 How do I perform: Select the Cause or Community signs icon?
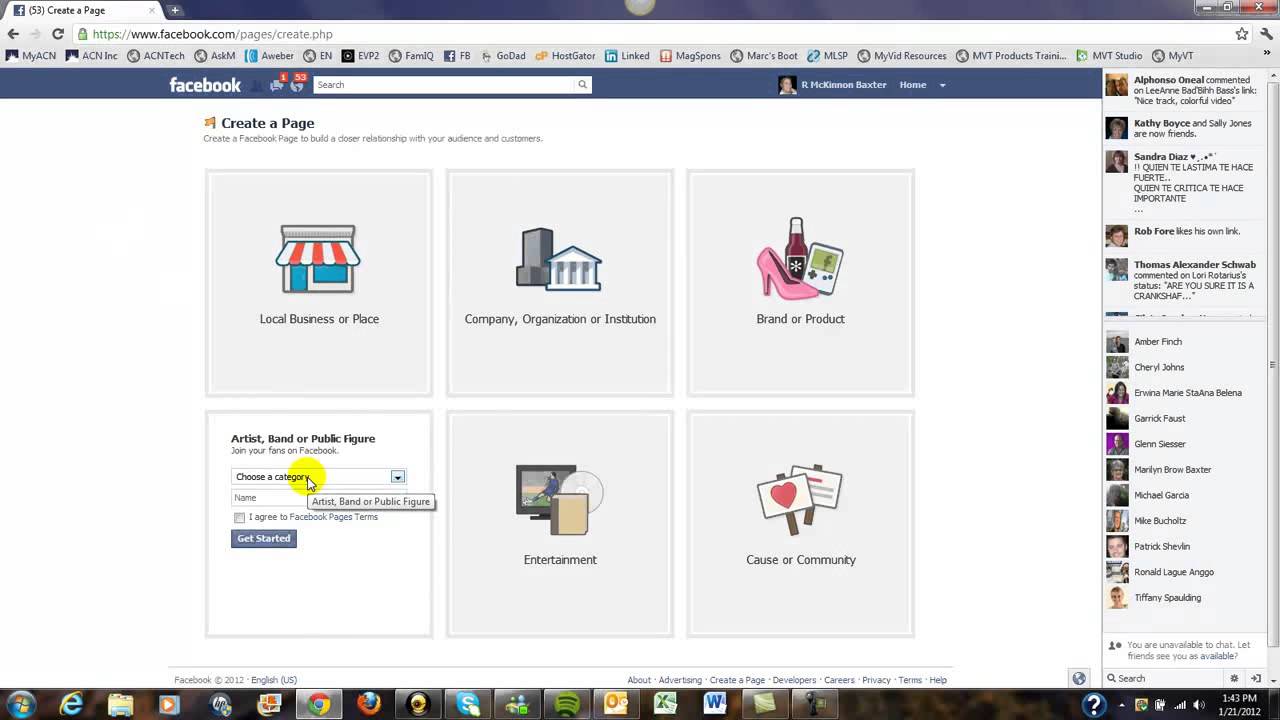click(800, 500)
